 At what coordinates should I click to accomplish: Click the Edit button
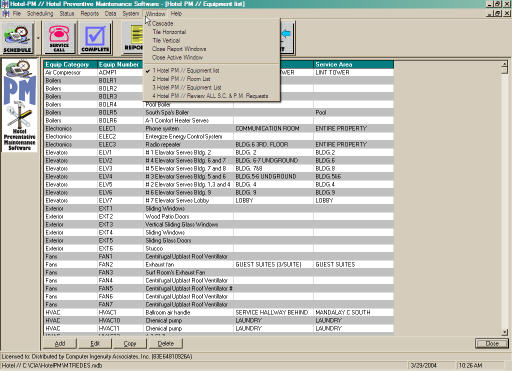click(x=95, y=343)
